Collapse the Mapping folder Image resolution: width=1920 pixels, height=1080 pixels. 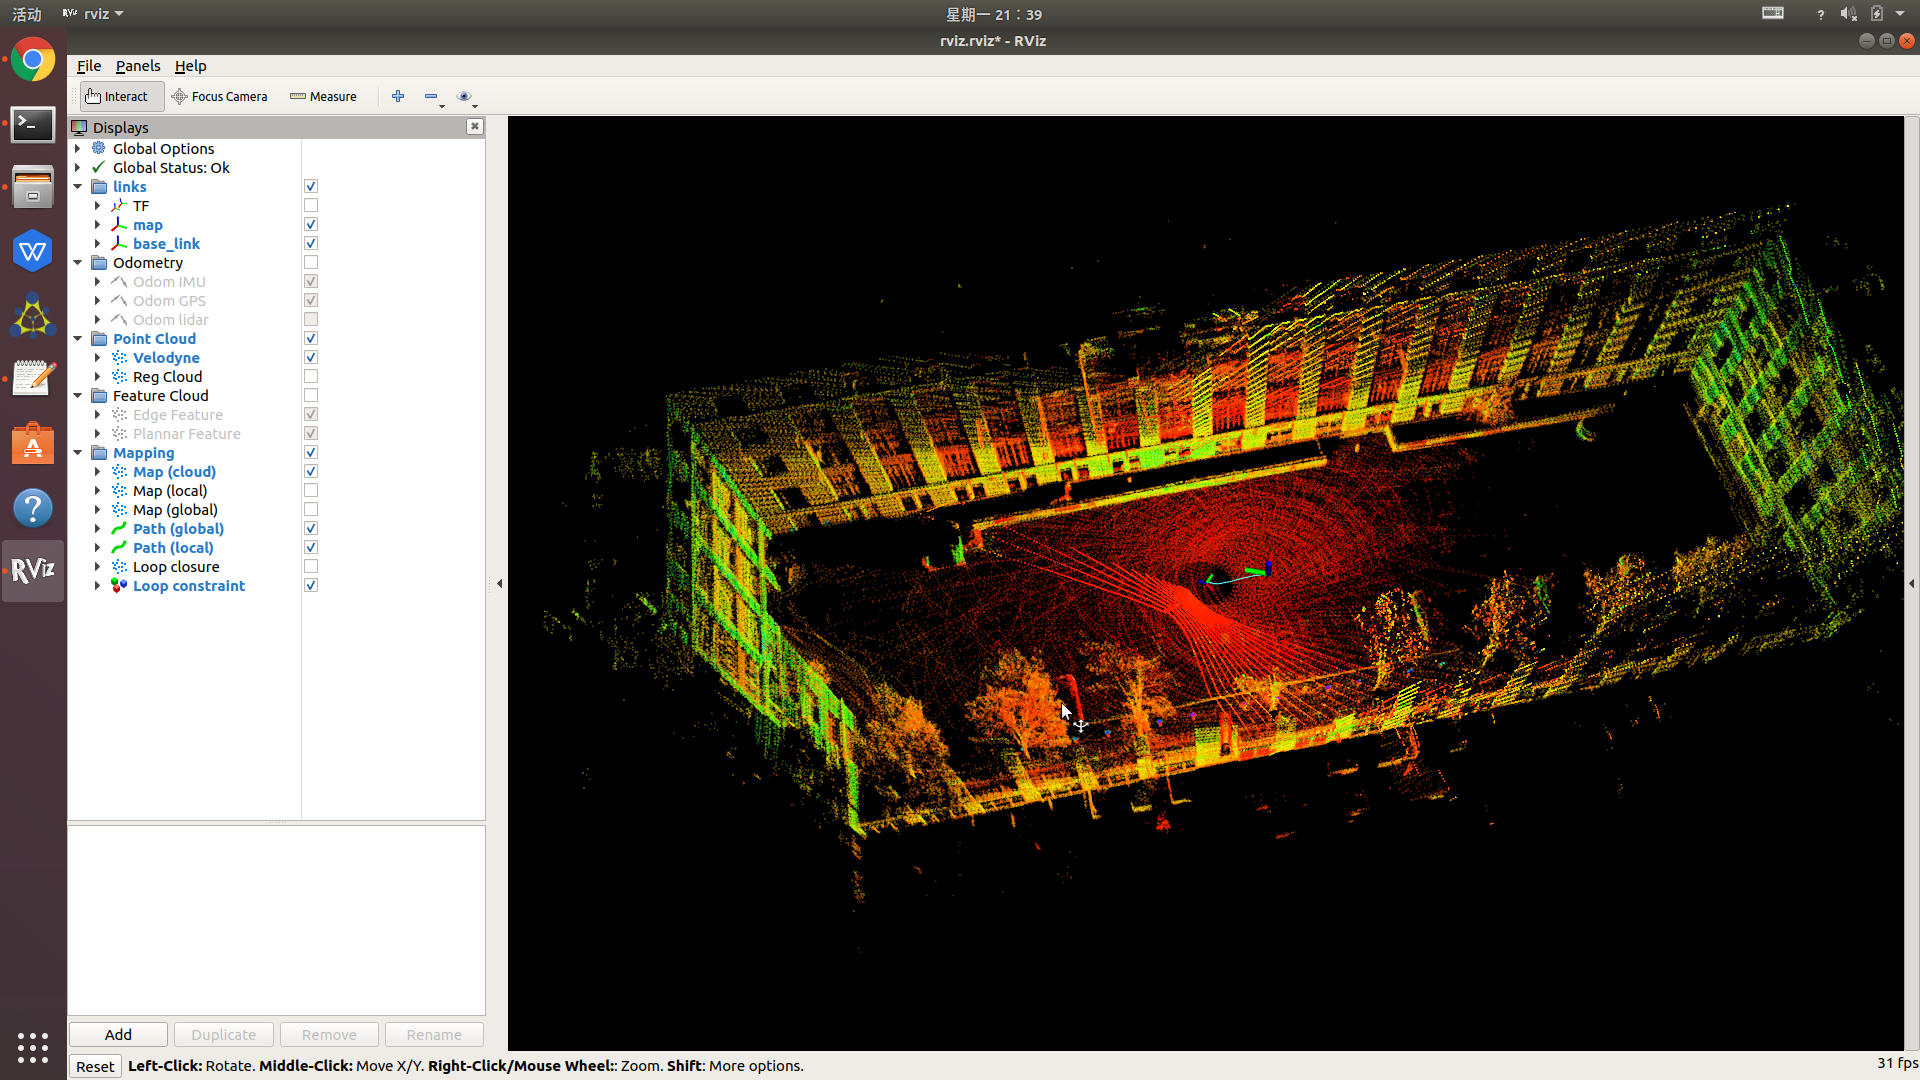(x=78, y=453)
